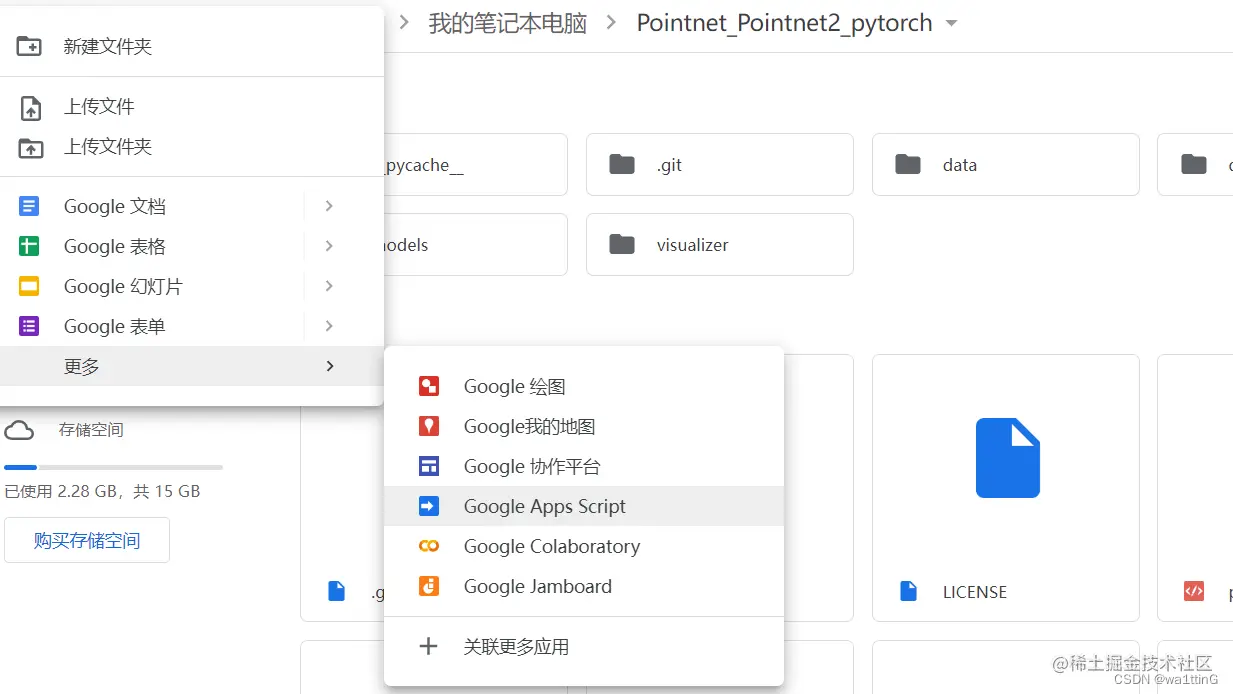Open the .git folder card
Screen dimensions: 1233x694
click(720, 164)
